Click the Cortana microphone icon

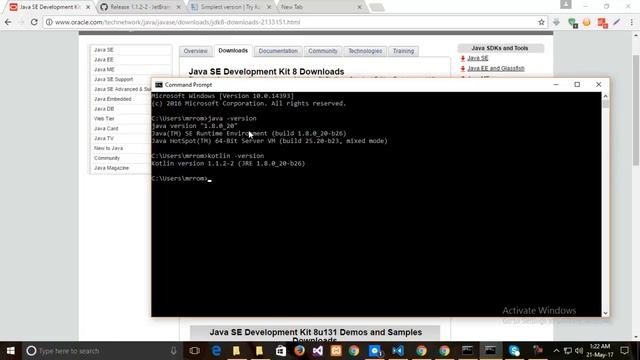point(173,351)
